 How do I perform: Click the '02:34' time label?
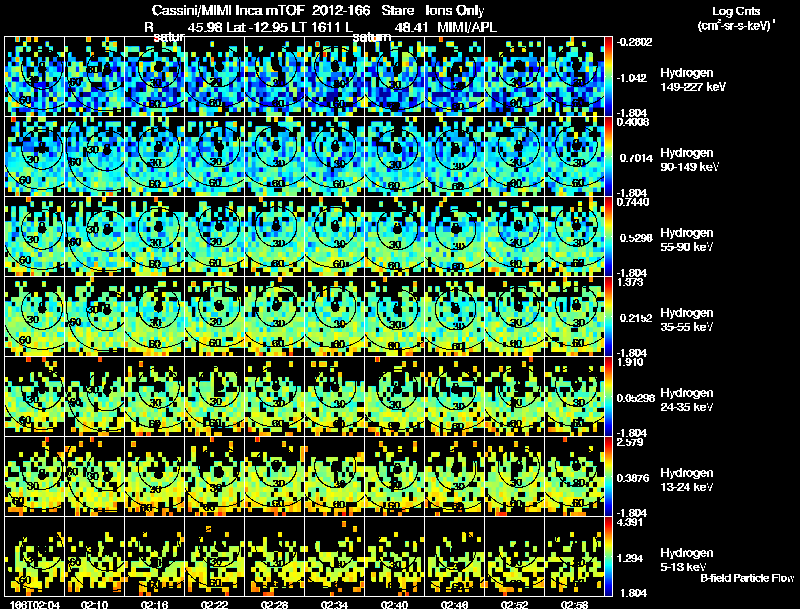coord(335,604)
